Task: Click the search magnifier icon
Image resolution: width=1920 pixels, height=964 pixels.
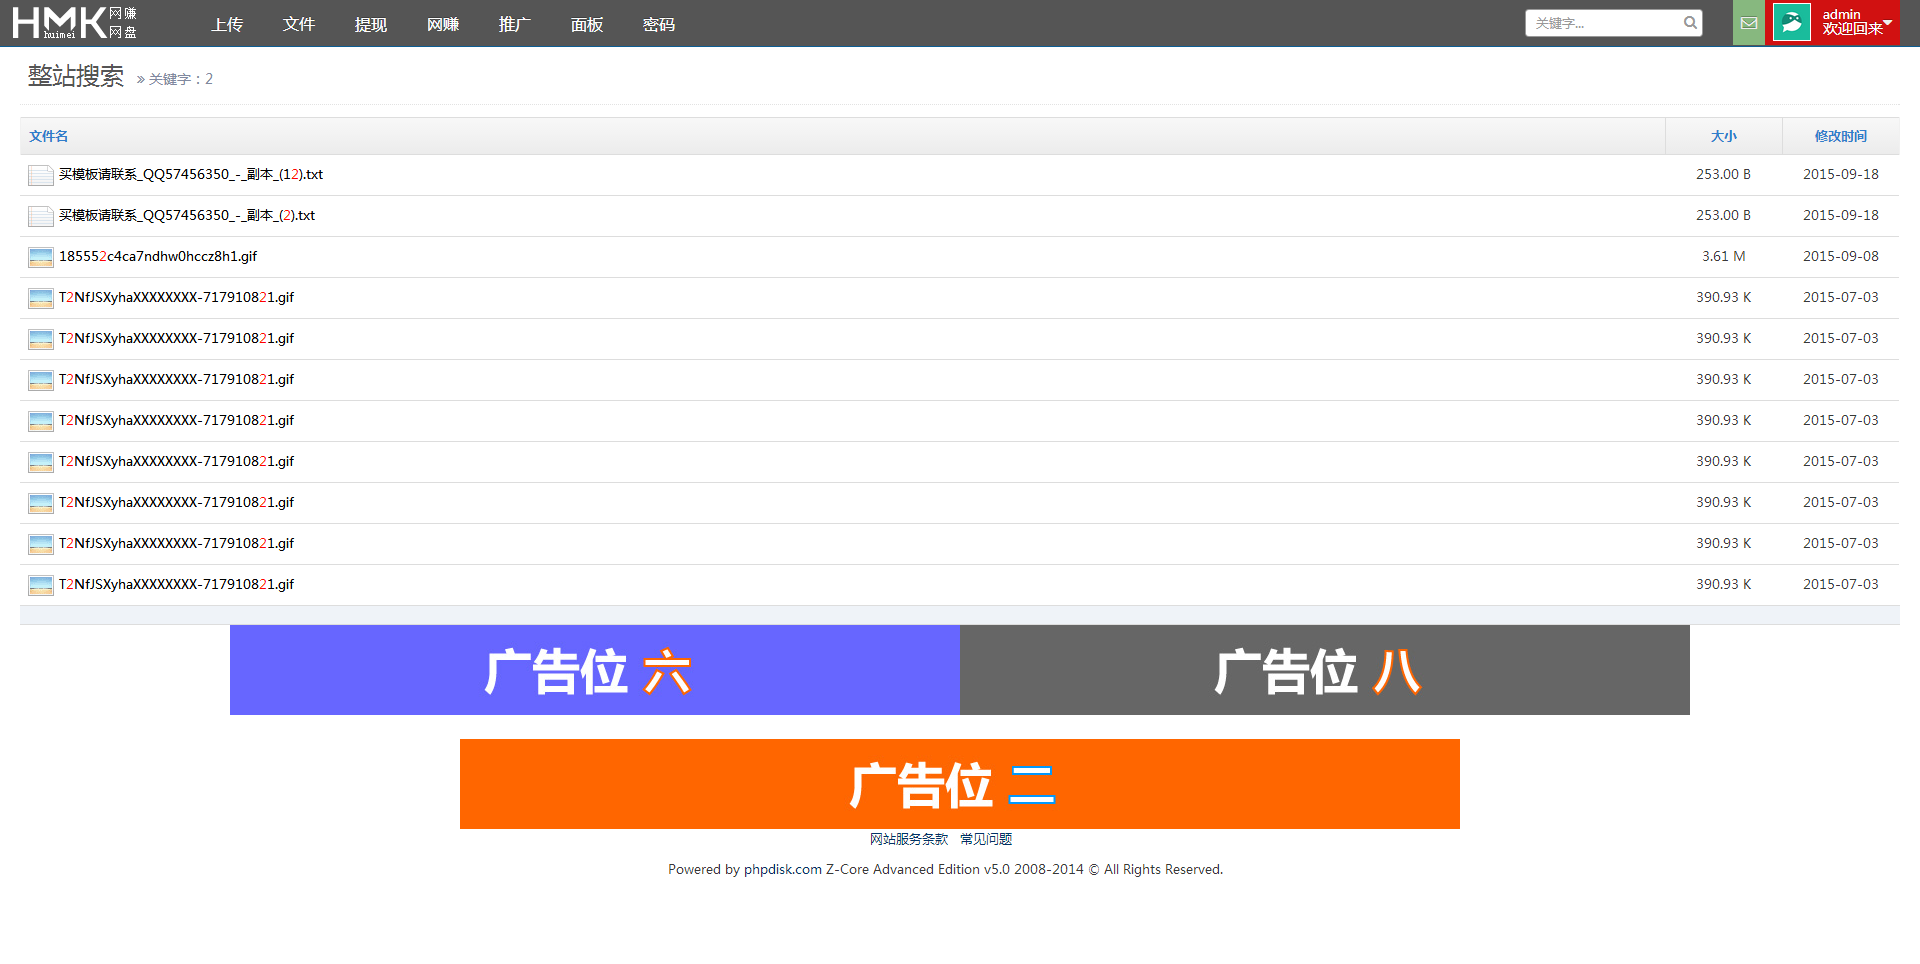Action: pyautogui.click(x=1690, y=22)
